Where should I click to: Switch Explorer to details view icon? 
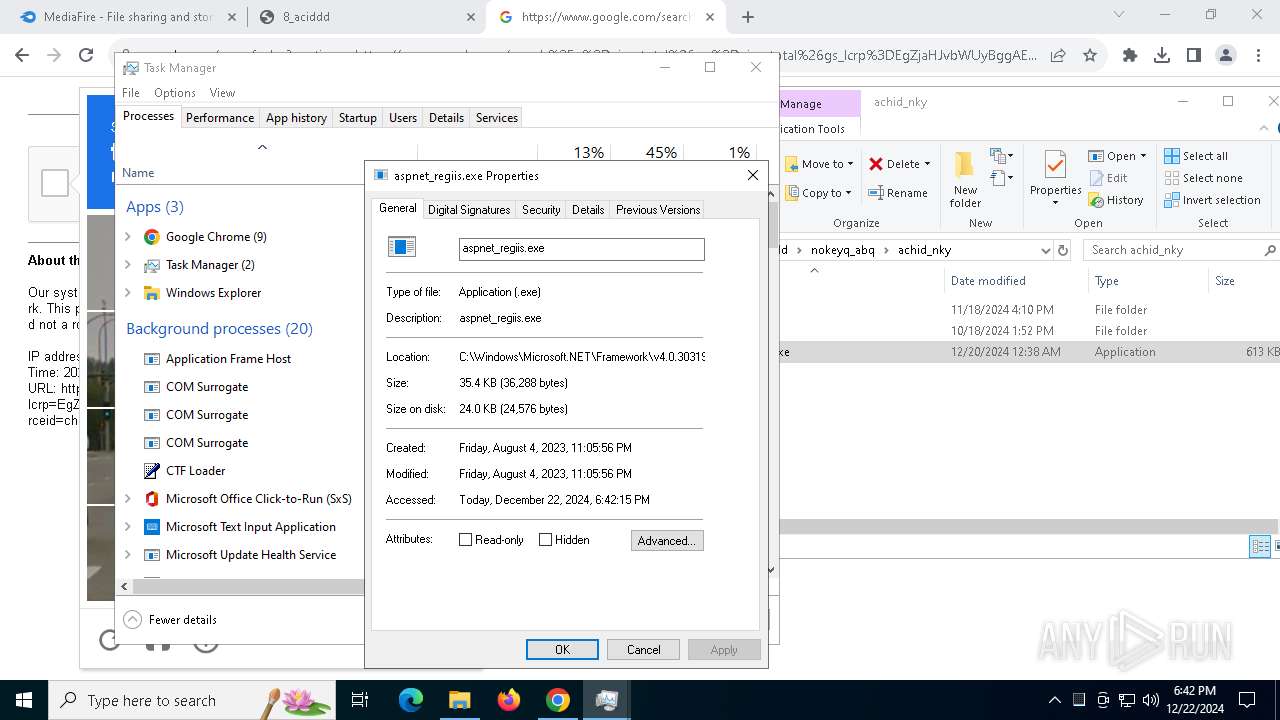(1260, 546)
